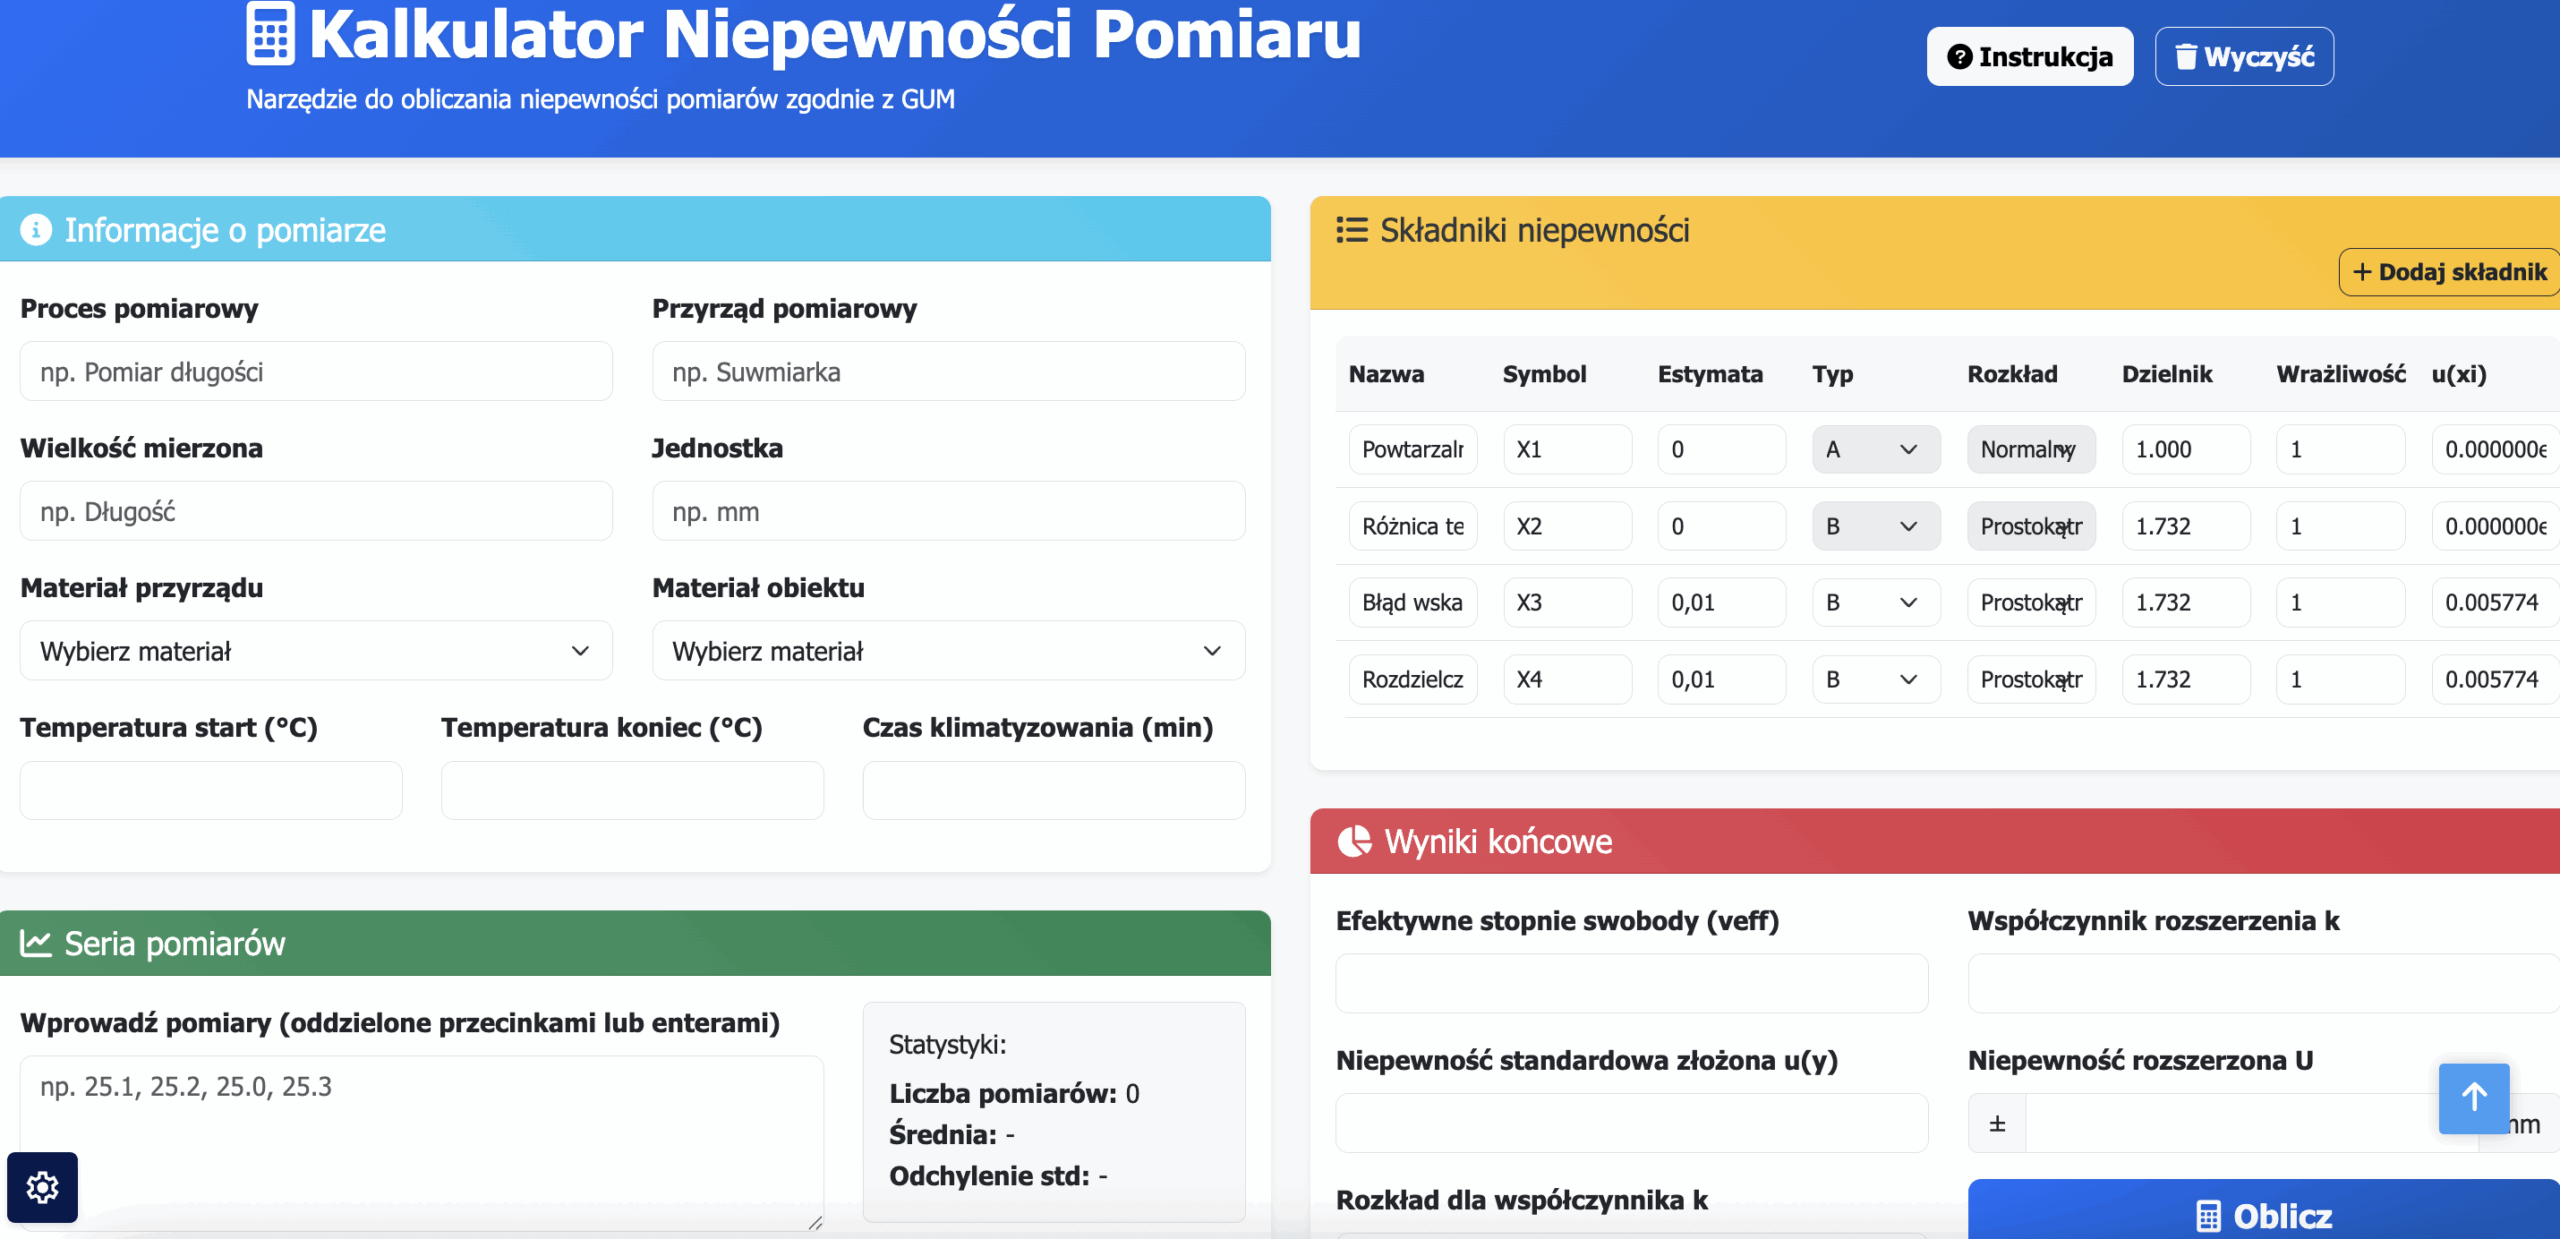Open the Instrukcja help button
Screen dimensions: 2560x1239
2029,57
